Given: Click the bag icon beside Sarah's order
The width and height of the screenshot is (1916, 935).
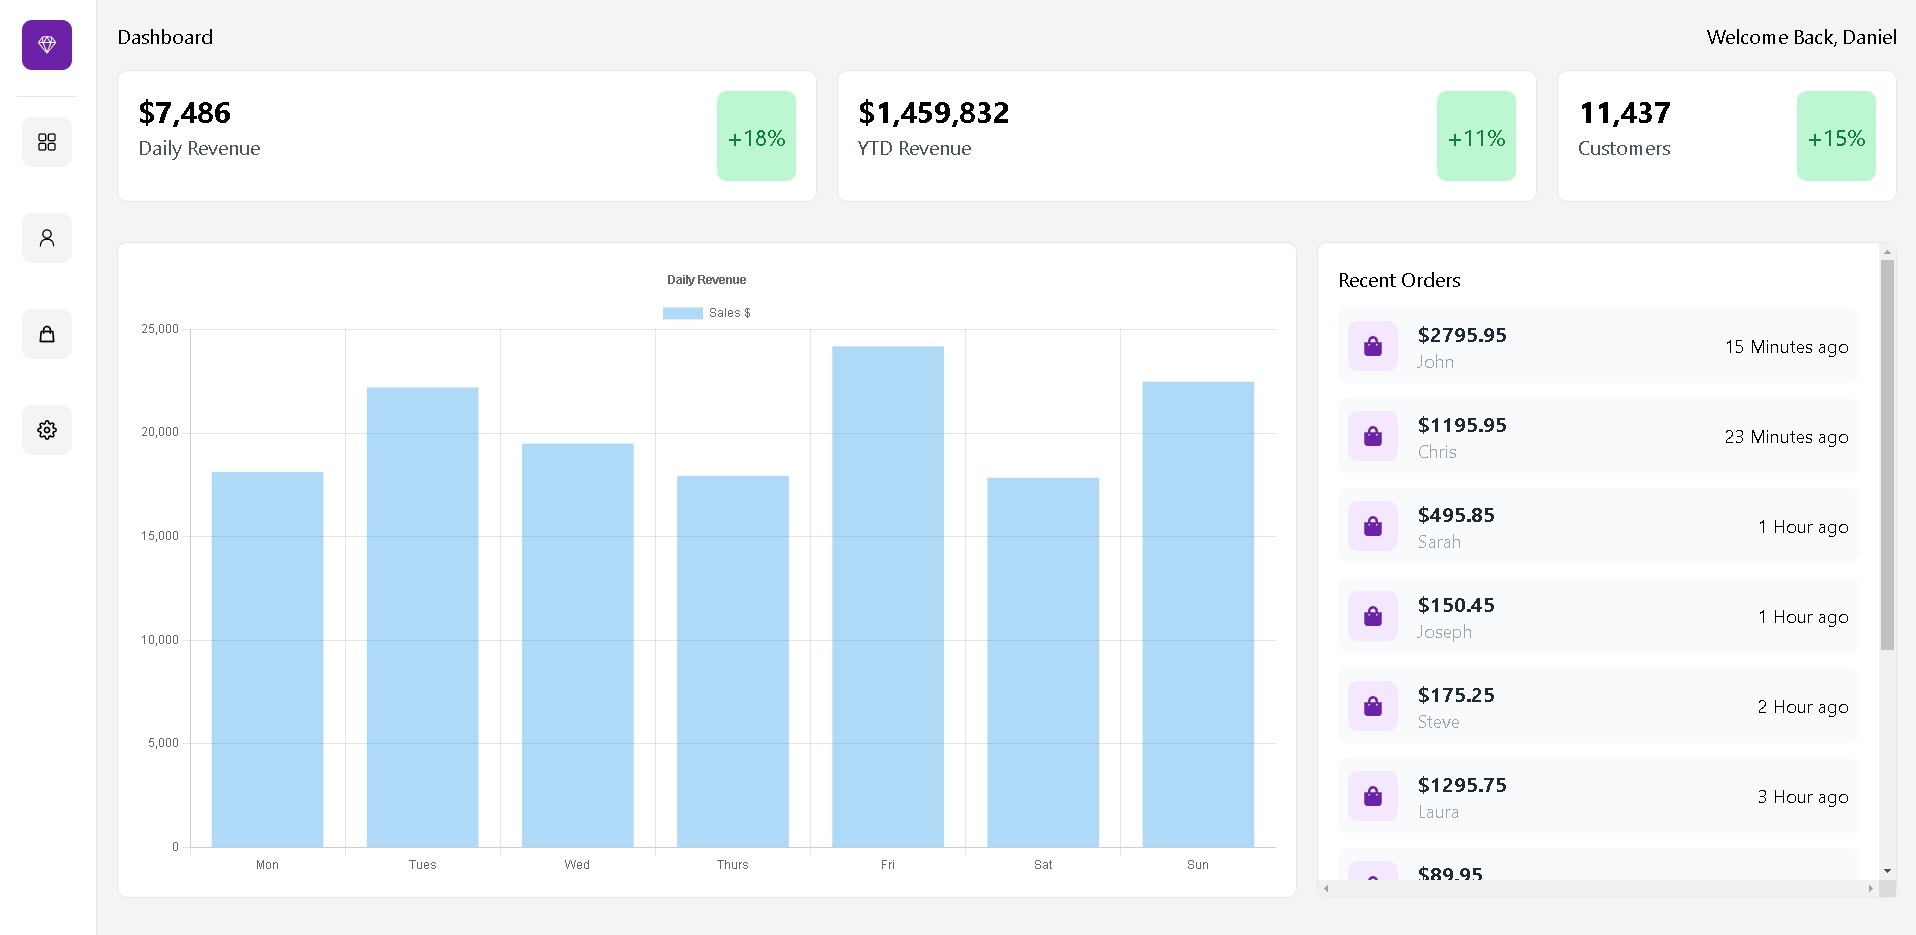Looking at the screenshot, I should click(x=1373, y=526).
